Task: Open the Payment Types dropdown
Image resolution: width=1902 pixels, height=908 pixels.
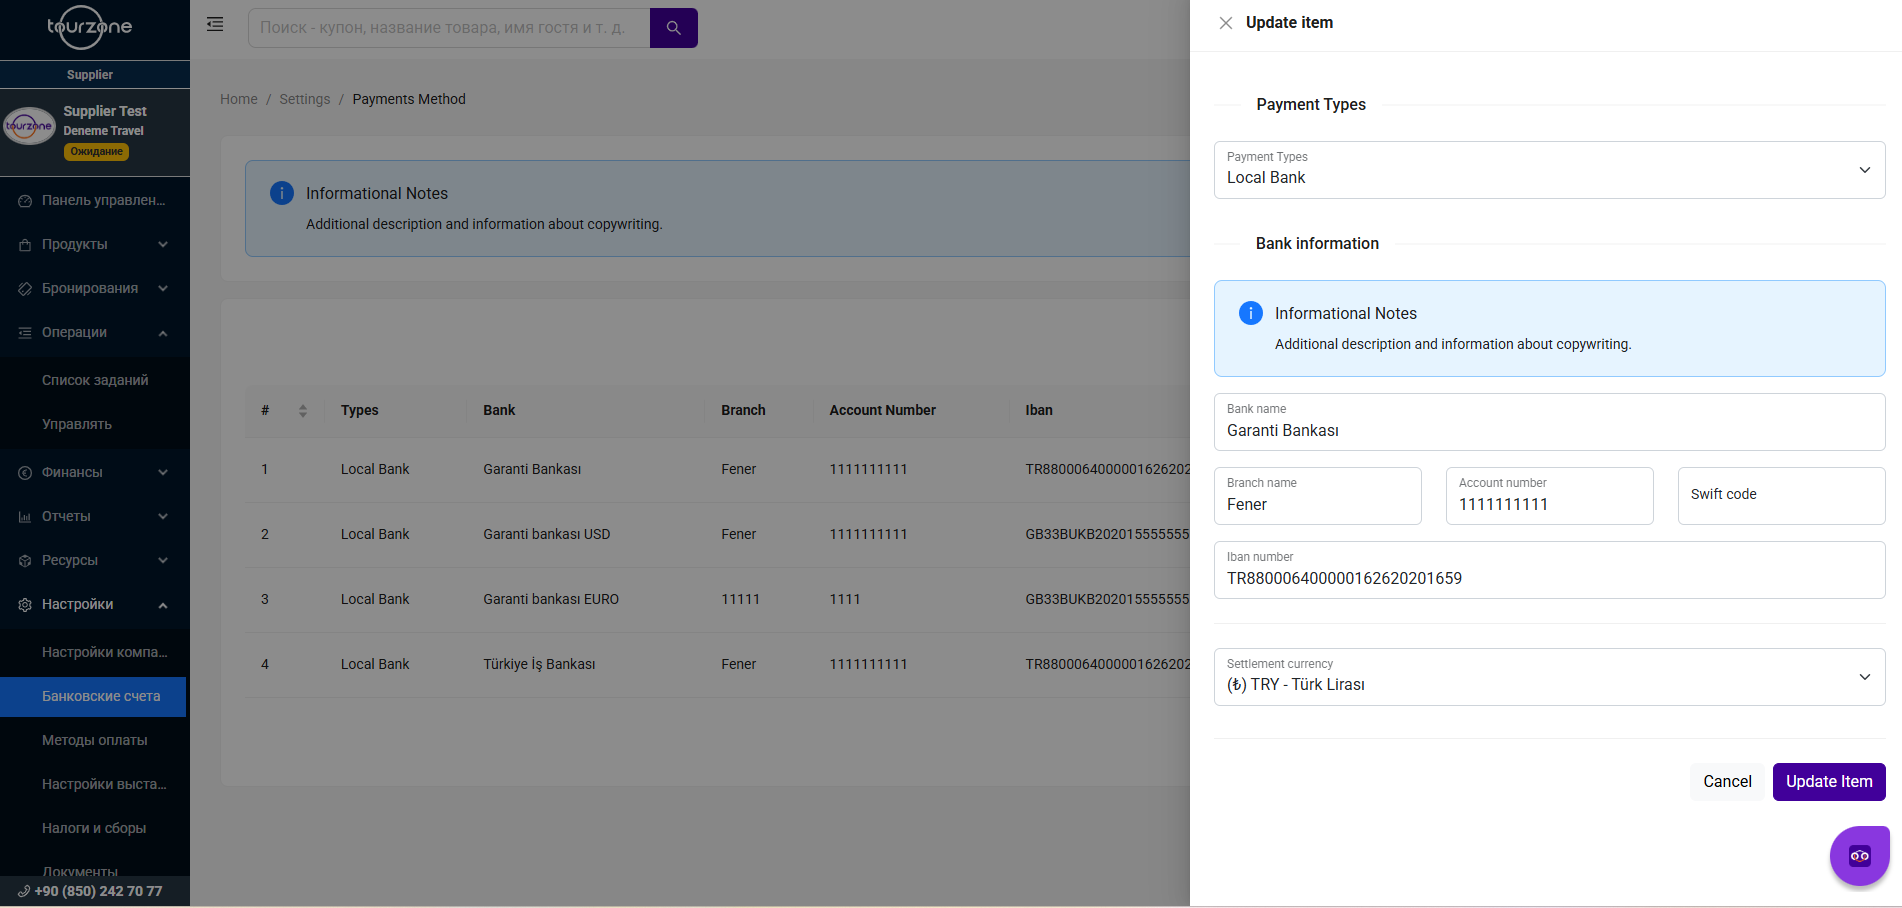Action: pyautogui.click(x=1548, y=170)
